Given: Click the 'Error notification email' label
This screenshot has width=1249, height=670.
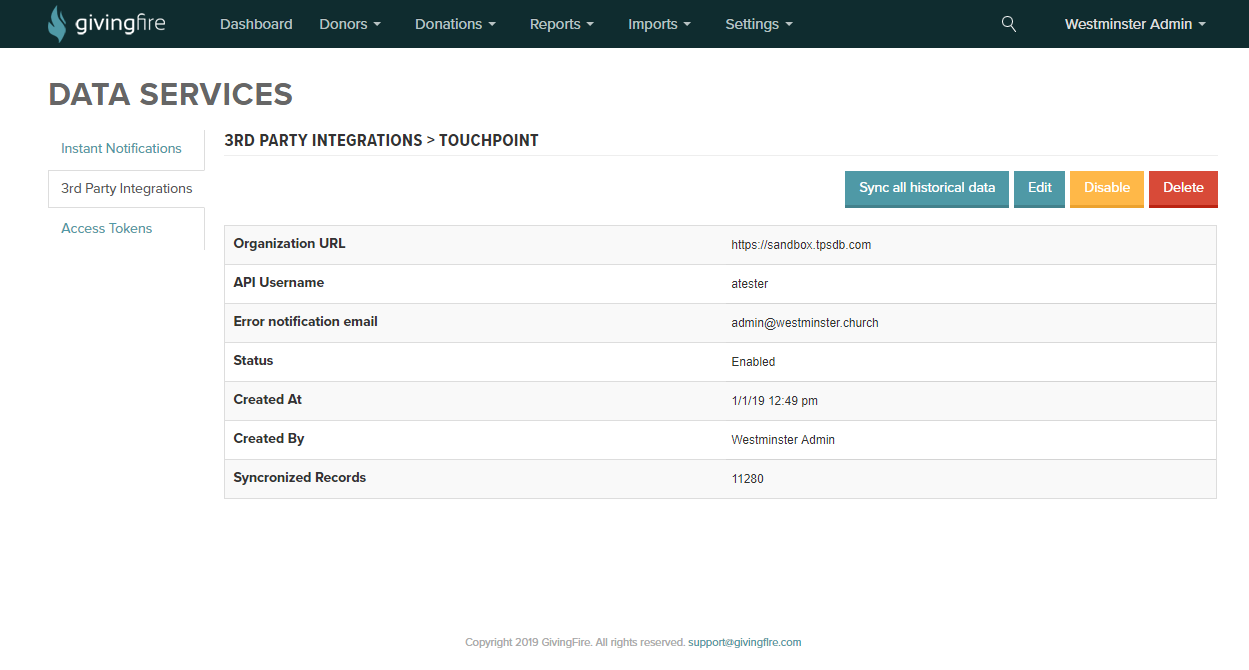Looking at the screenshot, I should tap(306, 322).
